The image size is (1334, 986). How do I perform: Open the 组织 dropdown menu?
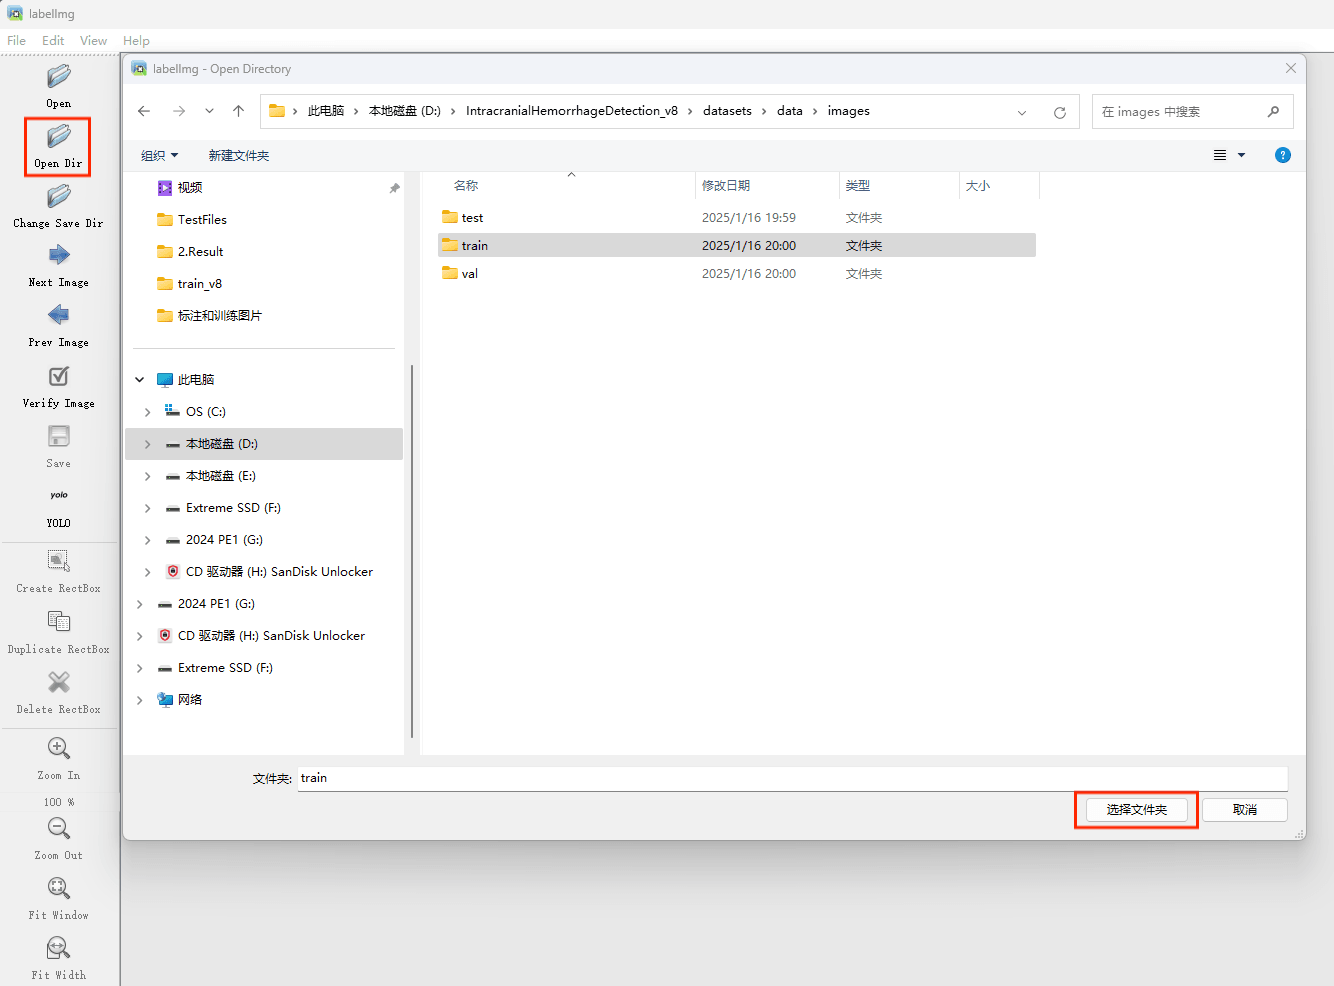pyautogui.click(x=159, y=156)
